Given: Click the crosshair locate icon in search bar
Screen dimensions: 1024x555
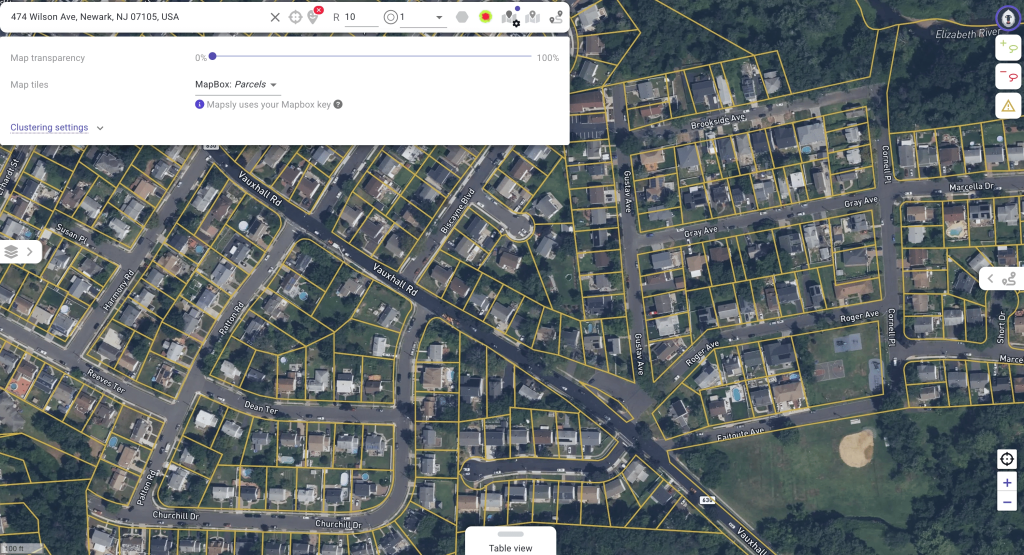Looking at the screenshot, I should (295, 17).
